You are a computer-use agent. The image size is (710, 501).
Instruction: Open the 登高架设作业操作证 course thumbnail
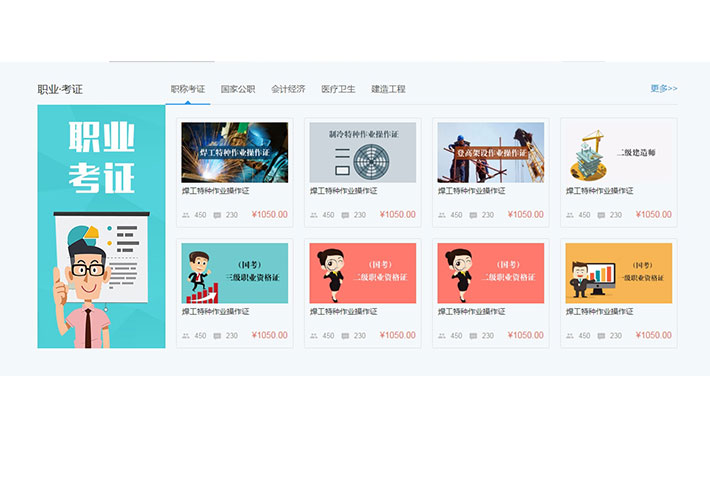tap(490, 152)
